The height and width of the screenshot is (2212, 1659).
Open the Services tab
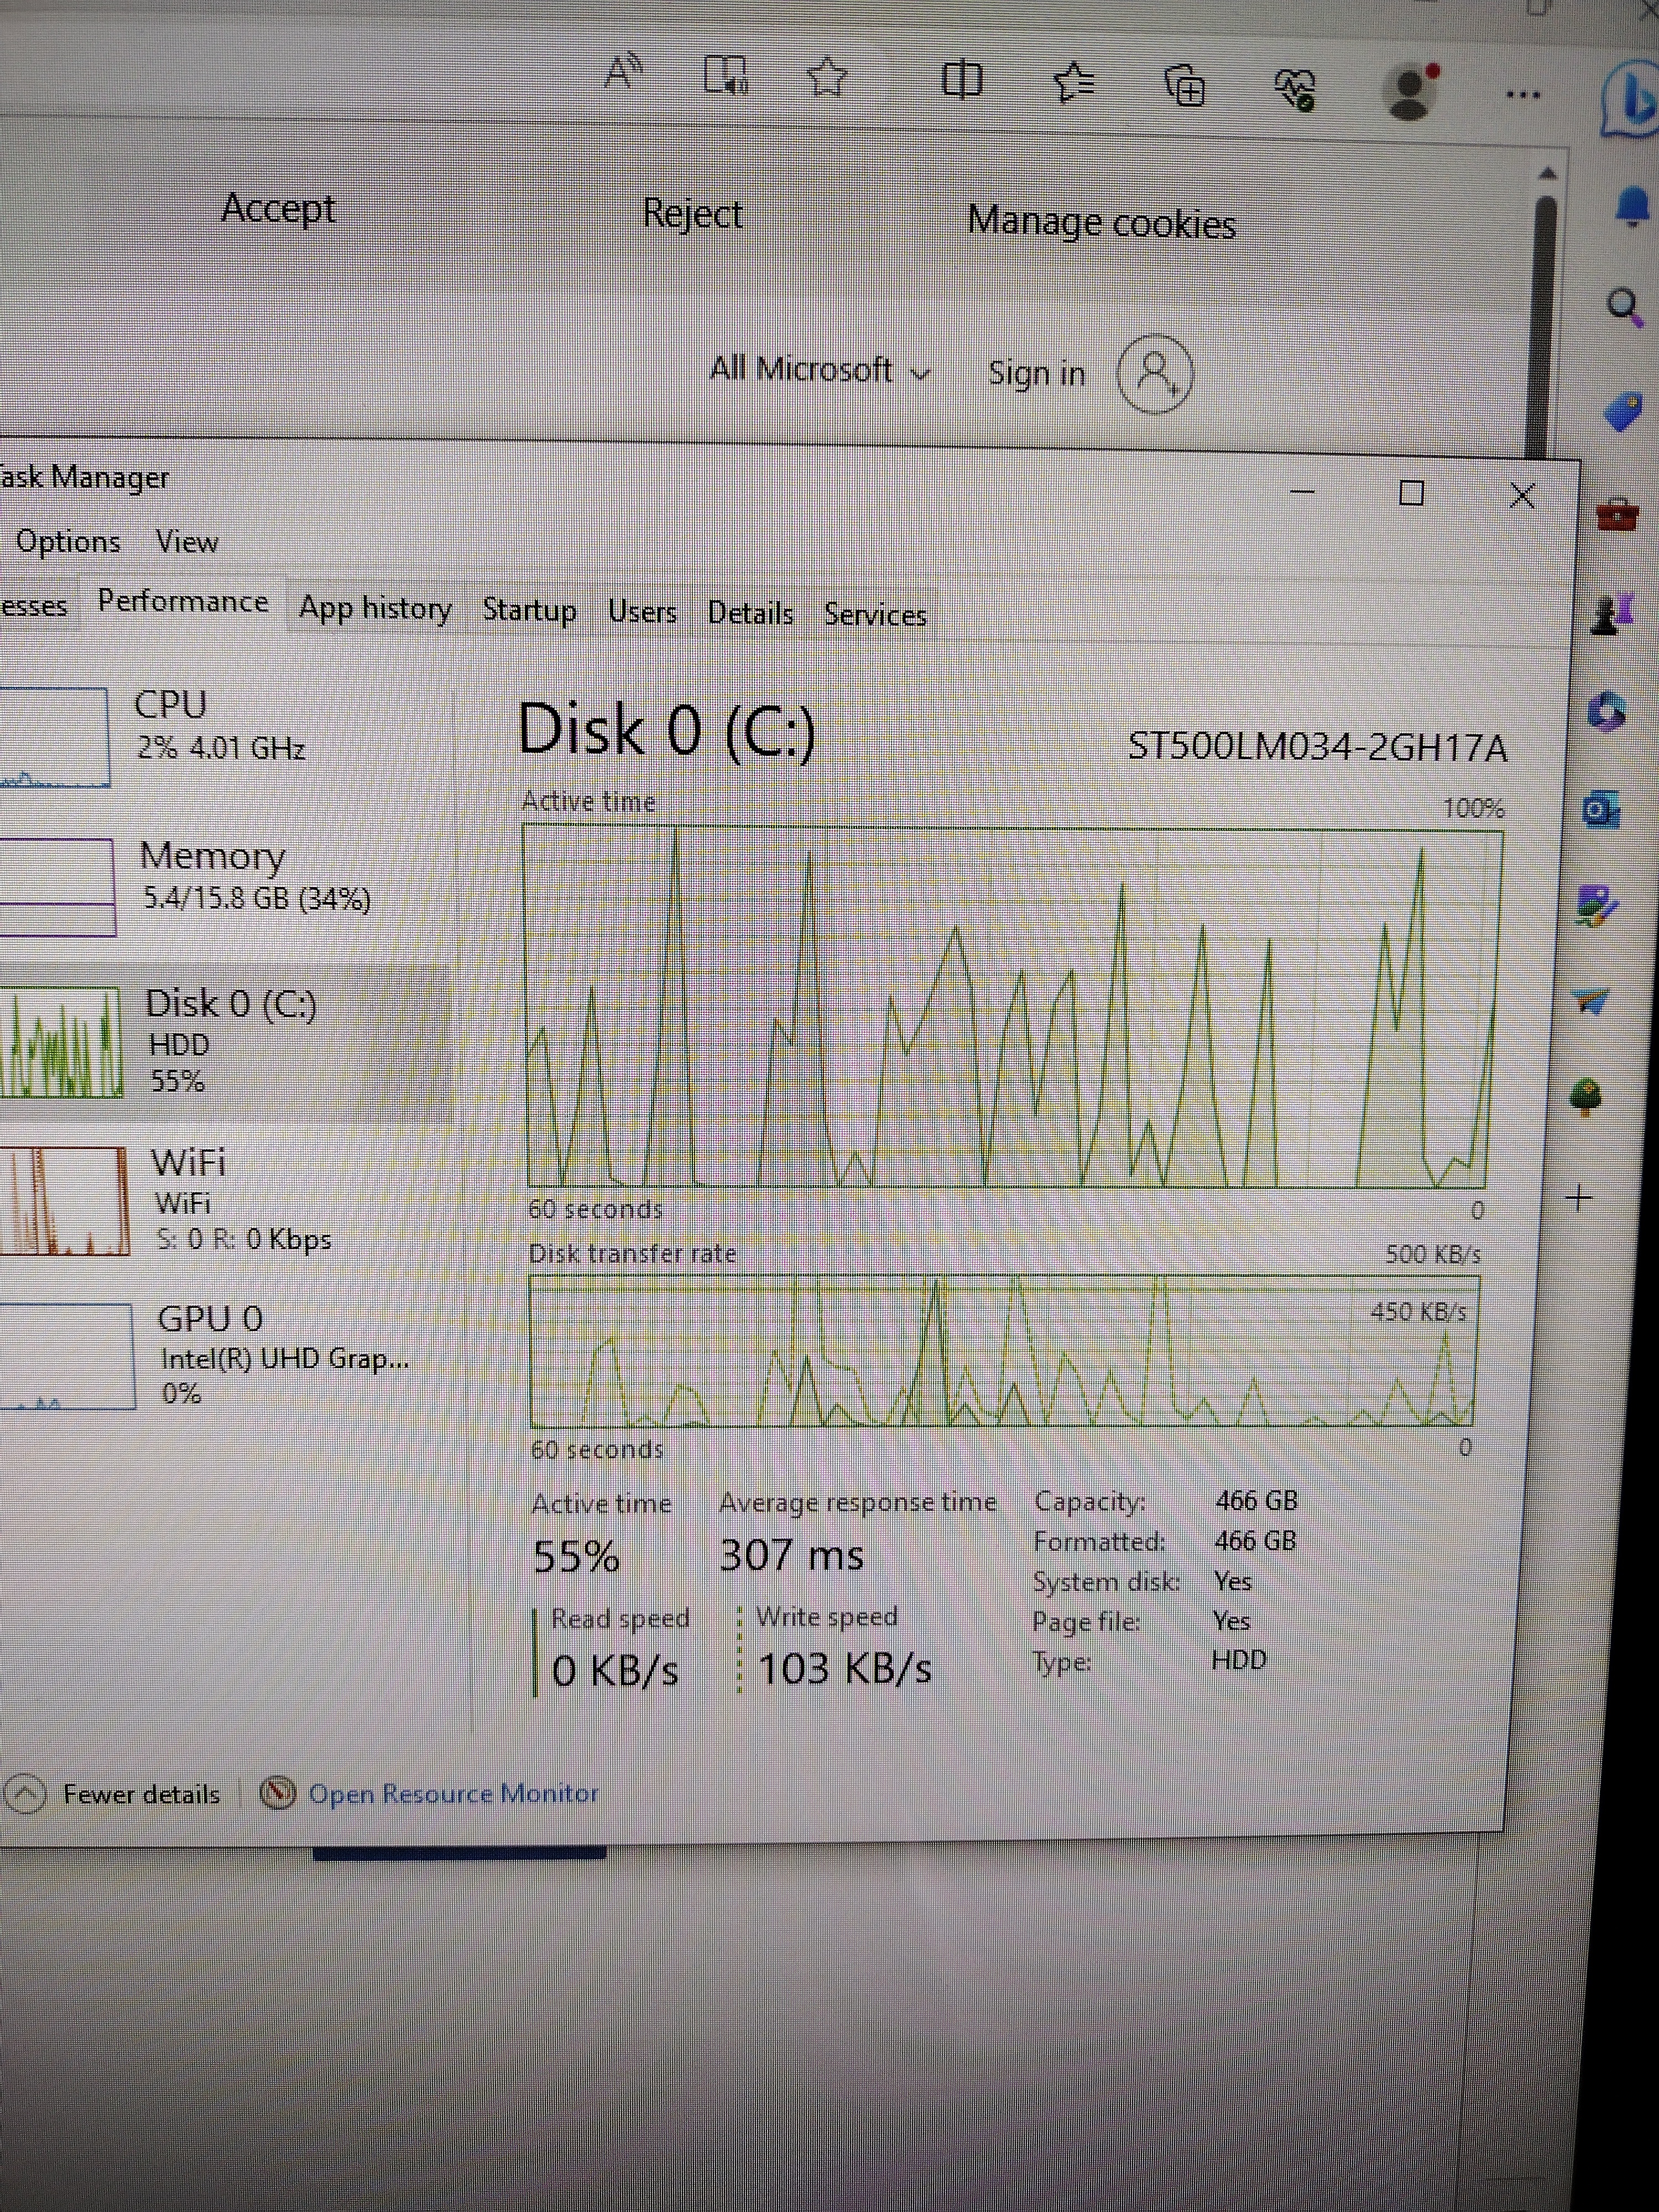pyautogui.click(x=875, y=615)
